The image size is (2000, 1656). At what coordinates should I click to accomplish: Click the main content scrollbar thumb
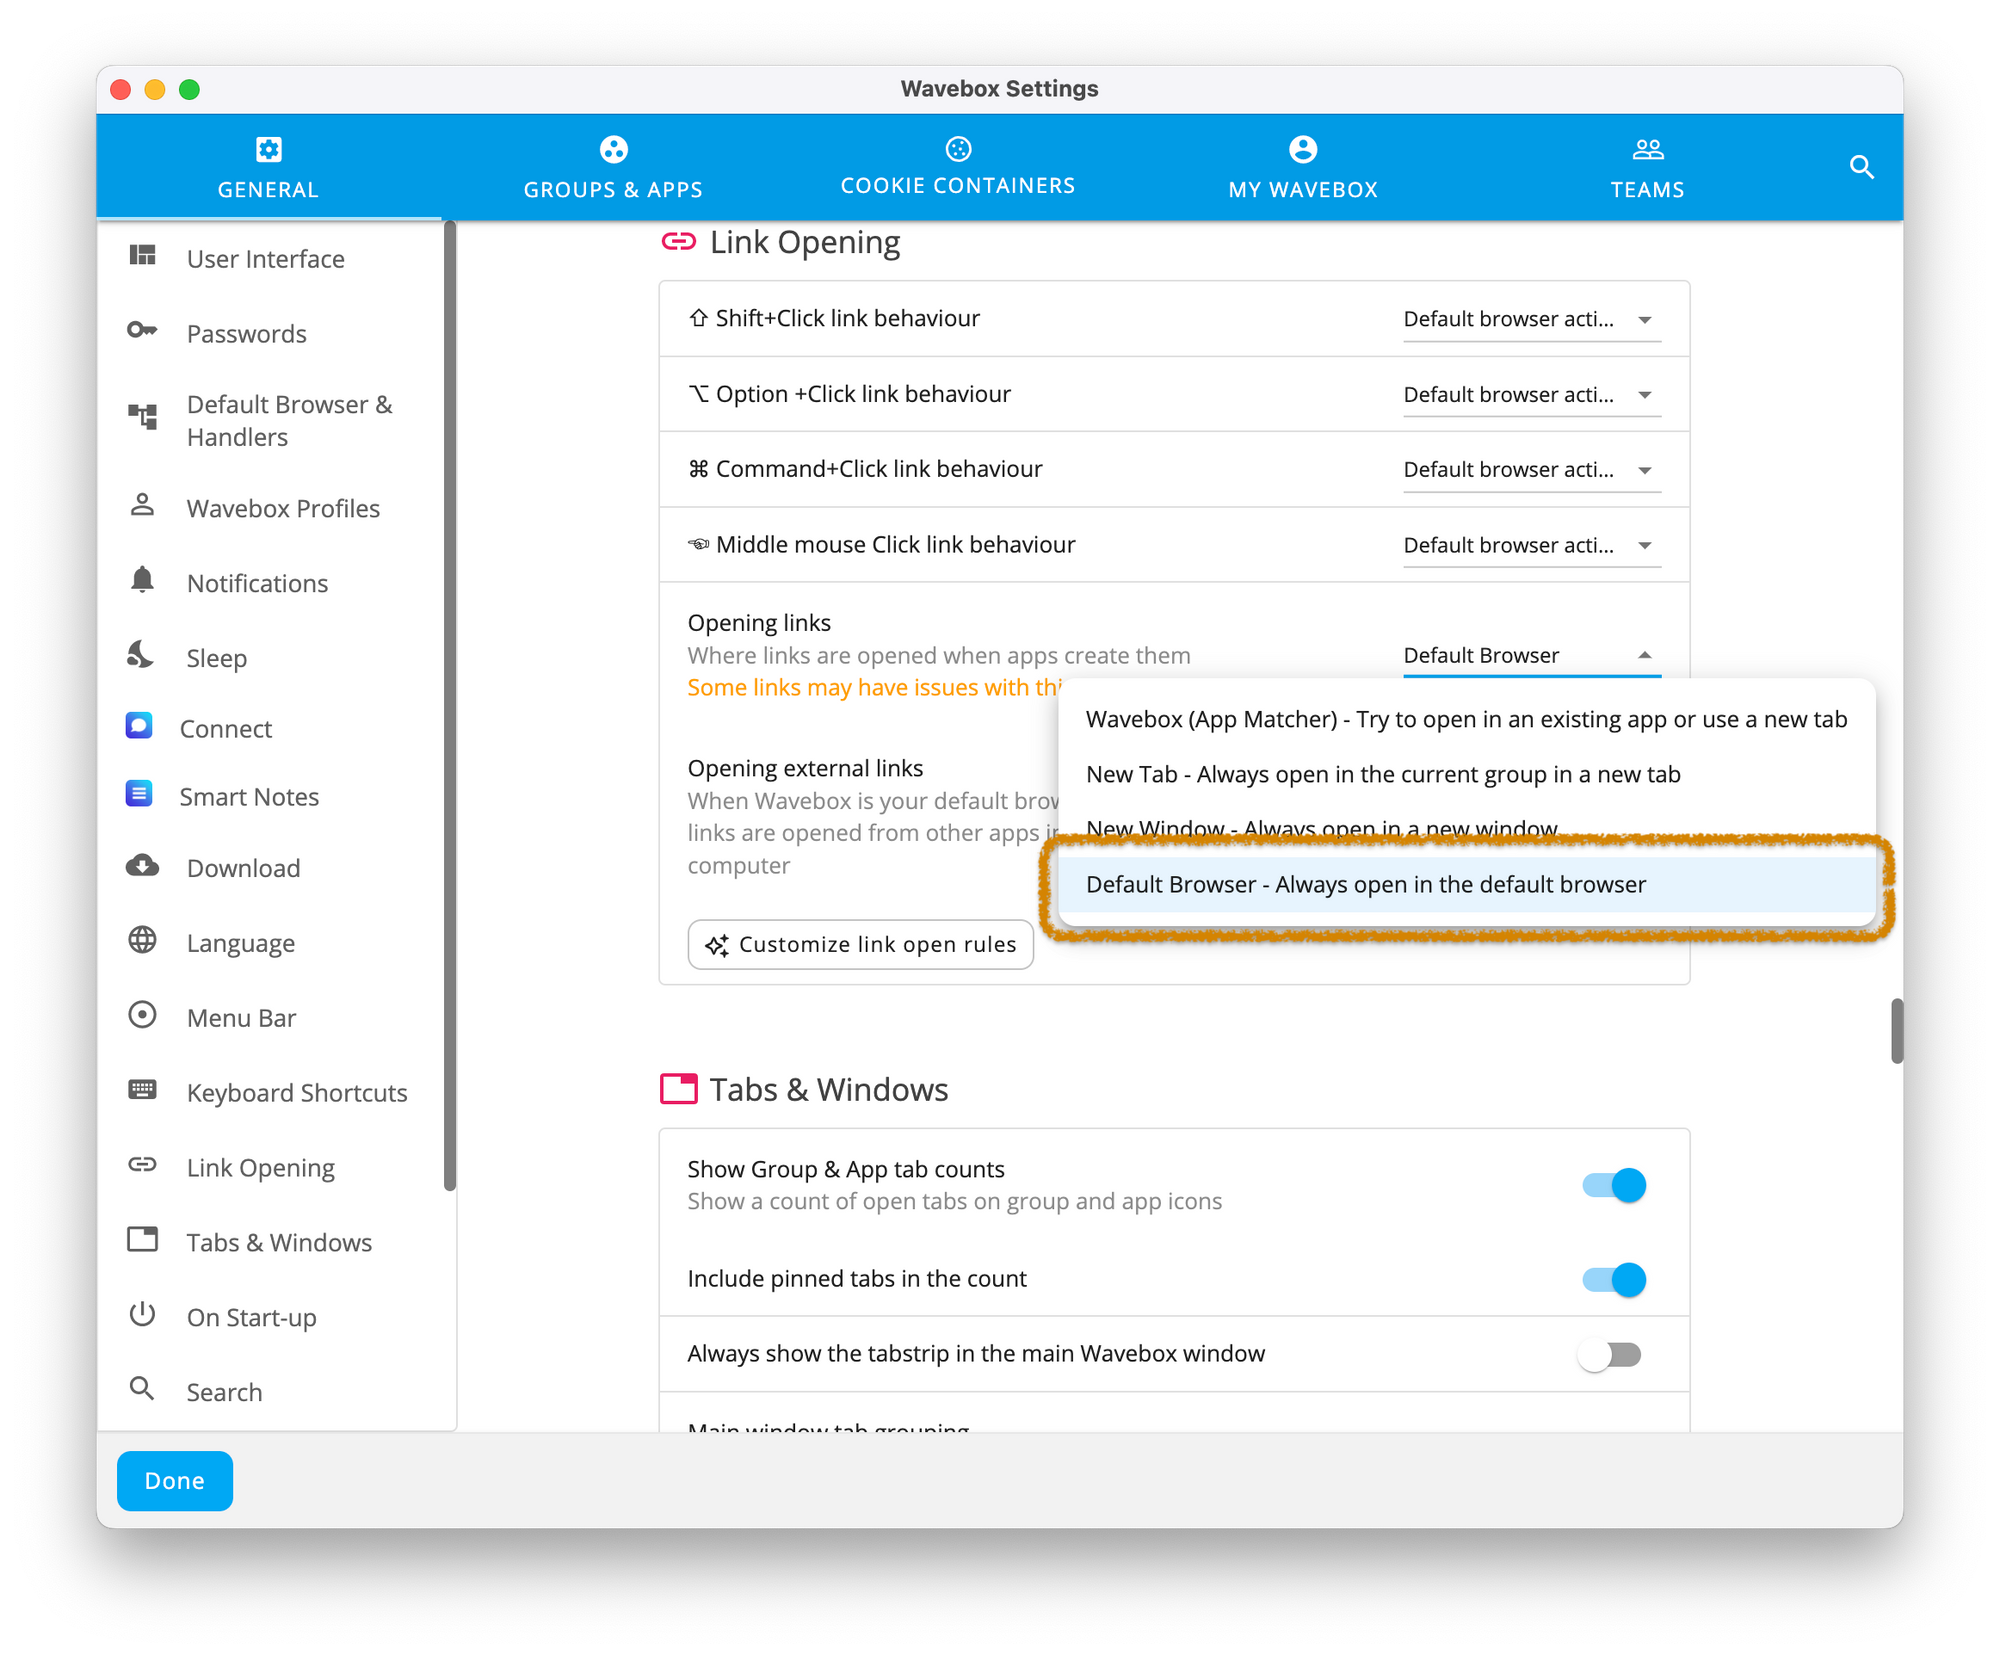(x=1896, y=1031)
